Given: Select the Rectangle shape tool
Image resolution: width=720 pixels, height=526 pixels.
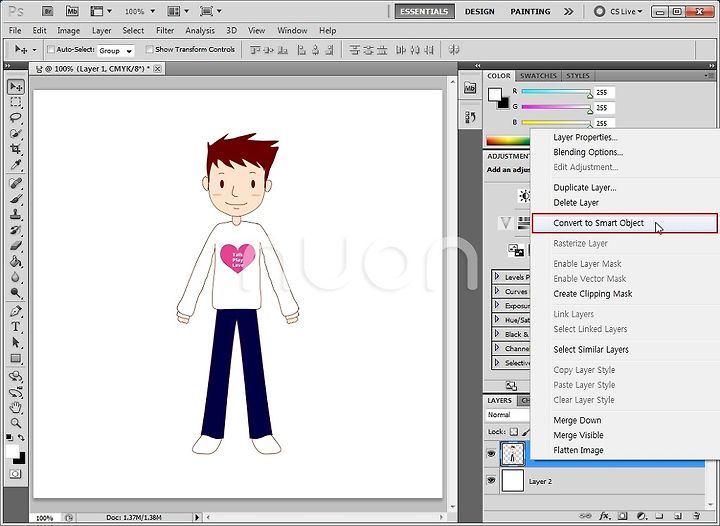Looking at the screenshot, I should pos(16,358).
